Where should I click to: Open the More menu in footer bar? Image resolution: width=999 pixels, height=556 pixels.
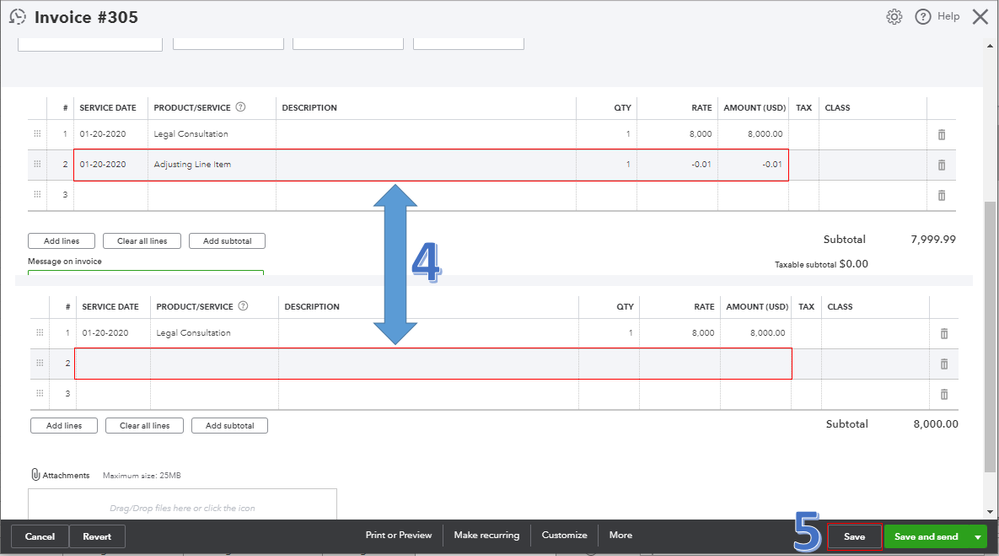click(x=621, y=535)
